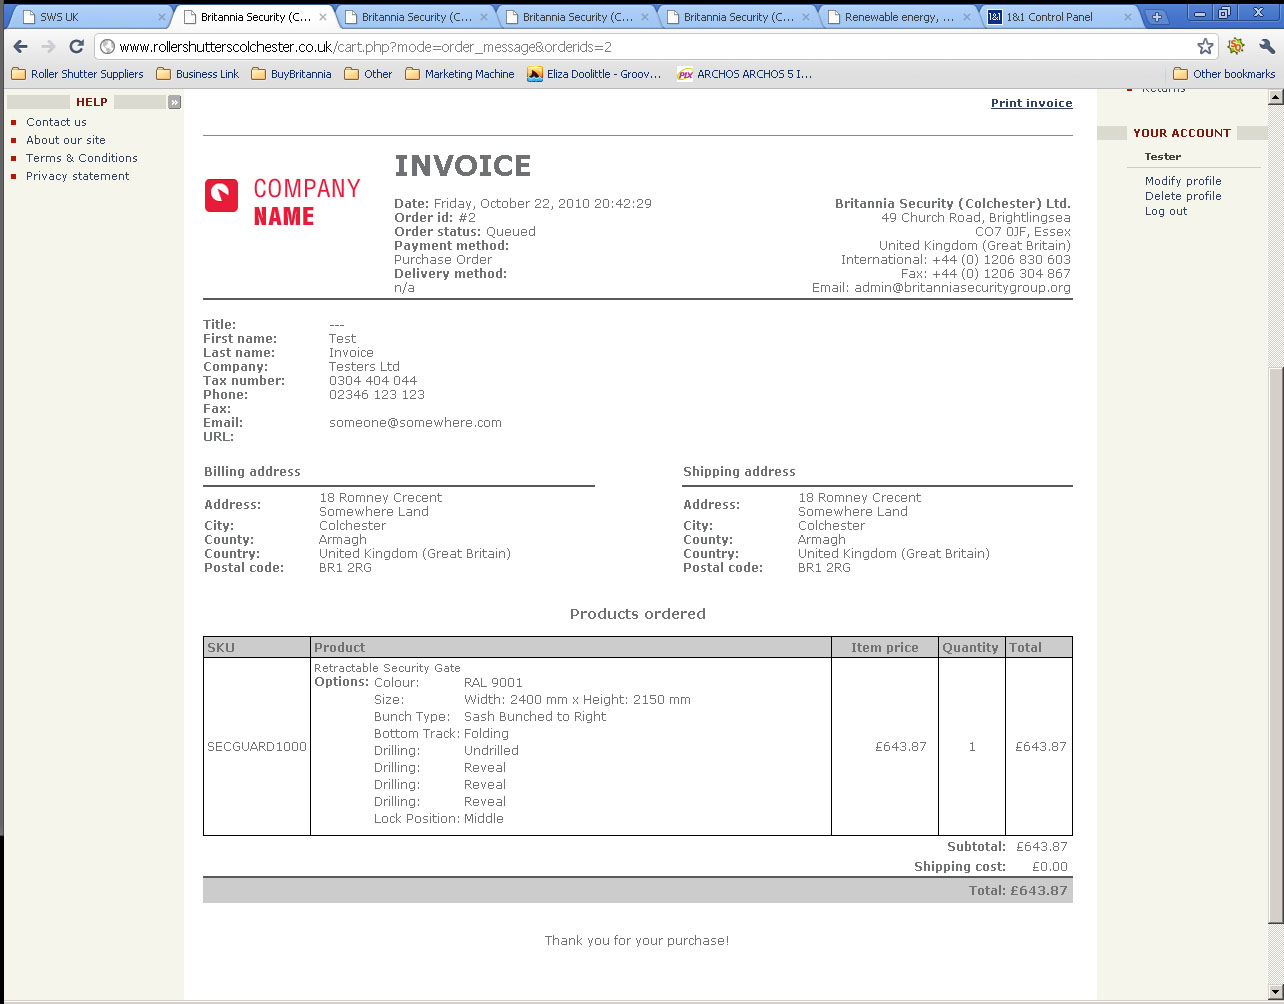Viewport: 1284px width, 1004px height.
Task: Open new tab with plus button
Action: click(1156, 17)
